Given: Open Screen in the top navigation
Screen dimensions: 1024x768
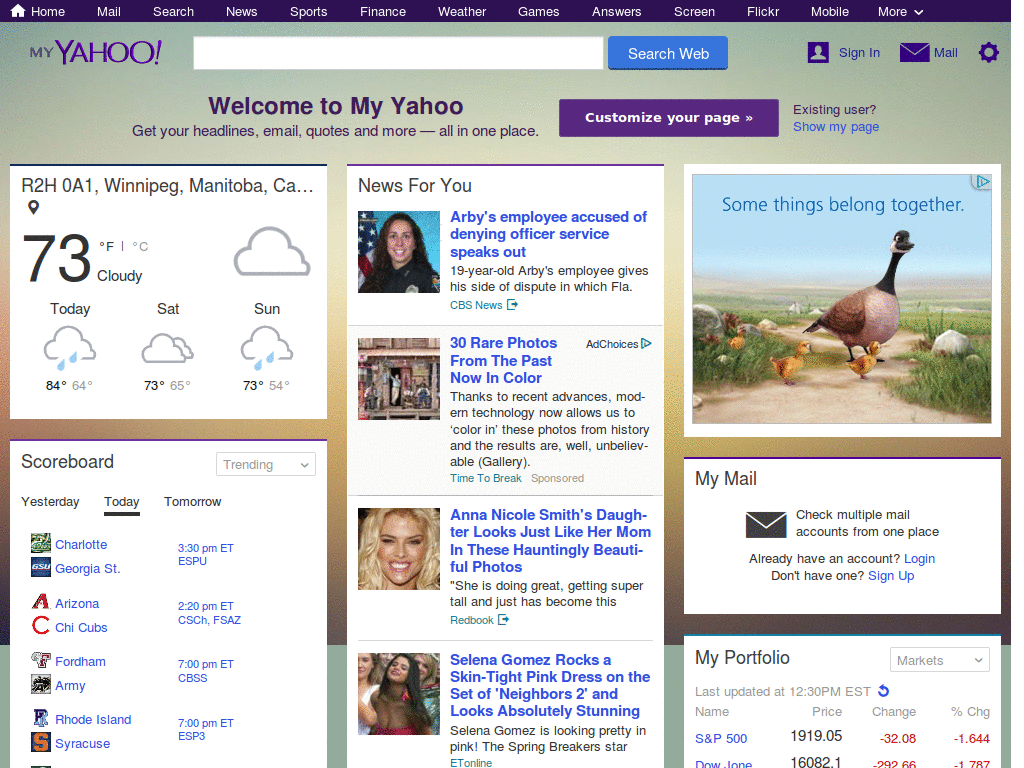Looking at the screenshot, I should click(x=694, y=12).
